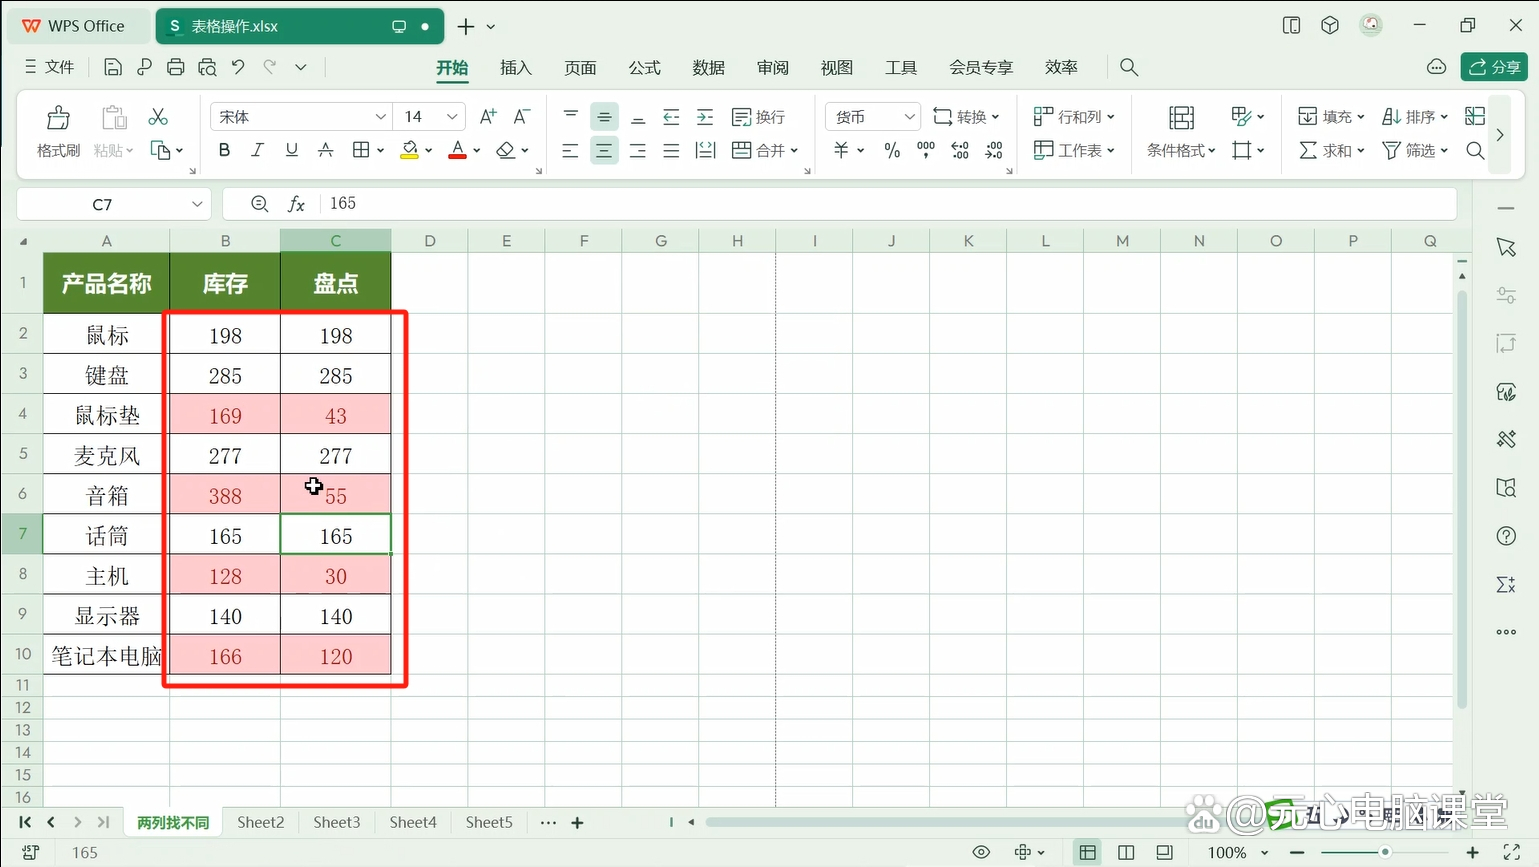Toggle wrap text 换行
This screenshot has height=867, width=1539.
[x=758, y=117]
